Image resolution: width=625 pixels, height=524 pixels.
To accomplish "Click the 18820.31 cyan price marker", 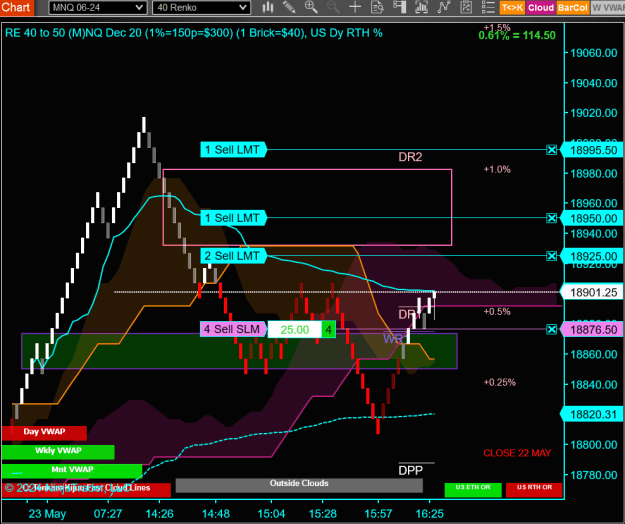I will pyautogui.click(x=593, y=414).
